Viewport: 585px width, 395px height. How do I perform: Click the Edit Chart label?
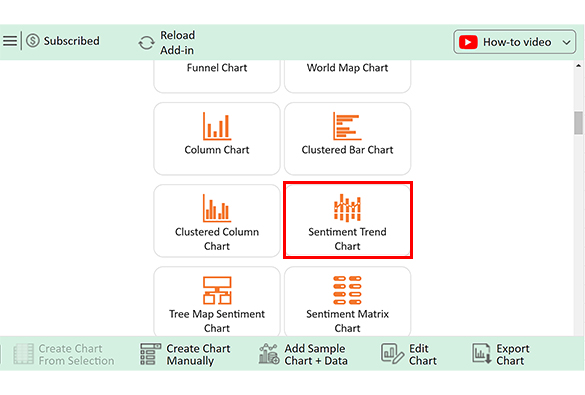click(x=423, y=354)
